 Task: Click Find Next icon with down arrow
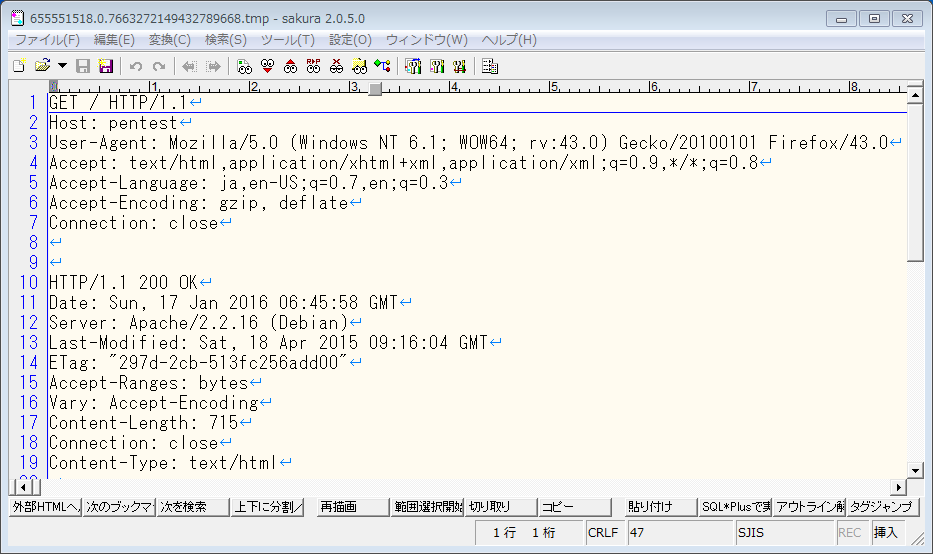267,66
